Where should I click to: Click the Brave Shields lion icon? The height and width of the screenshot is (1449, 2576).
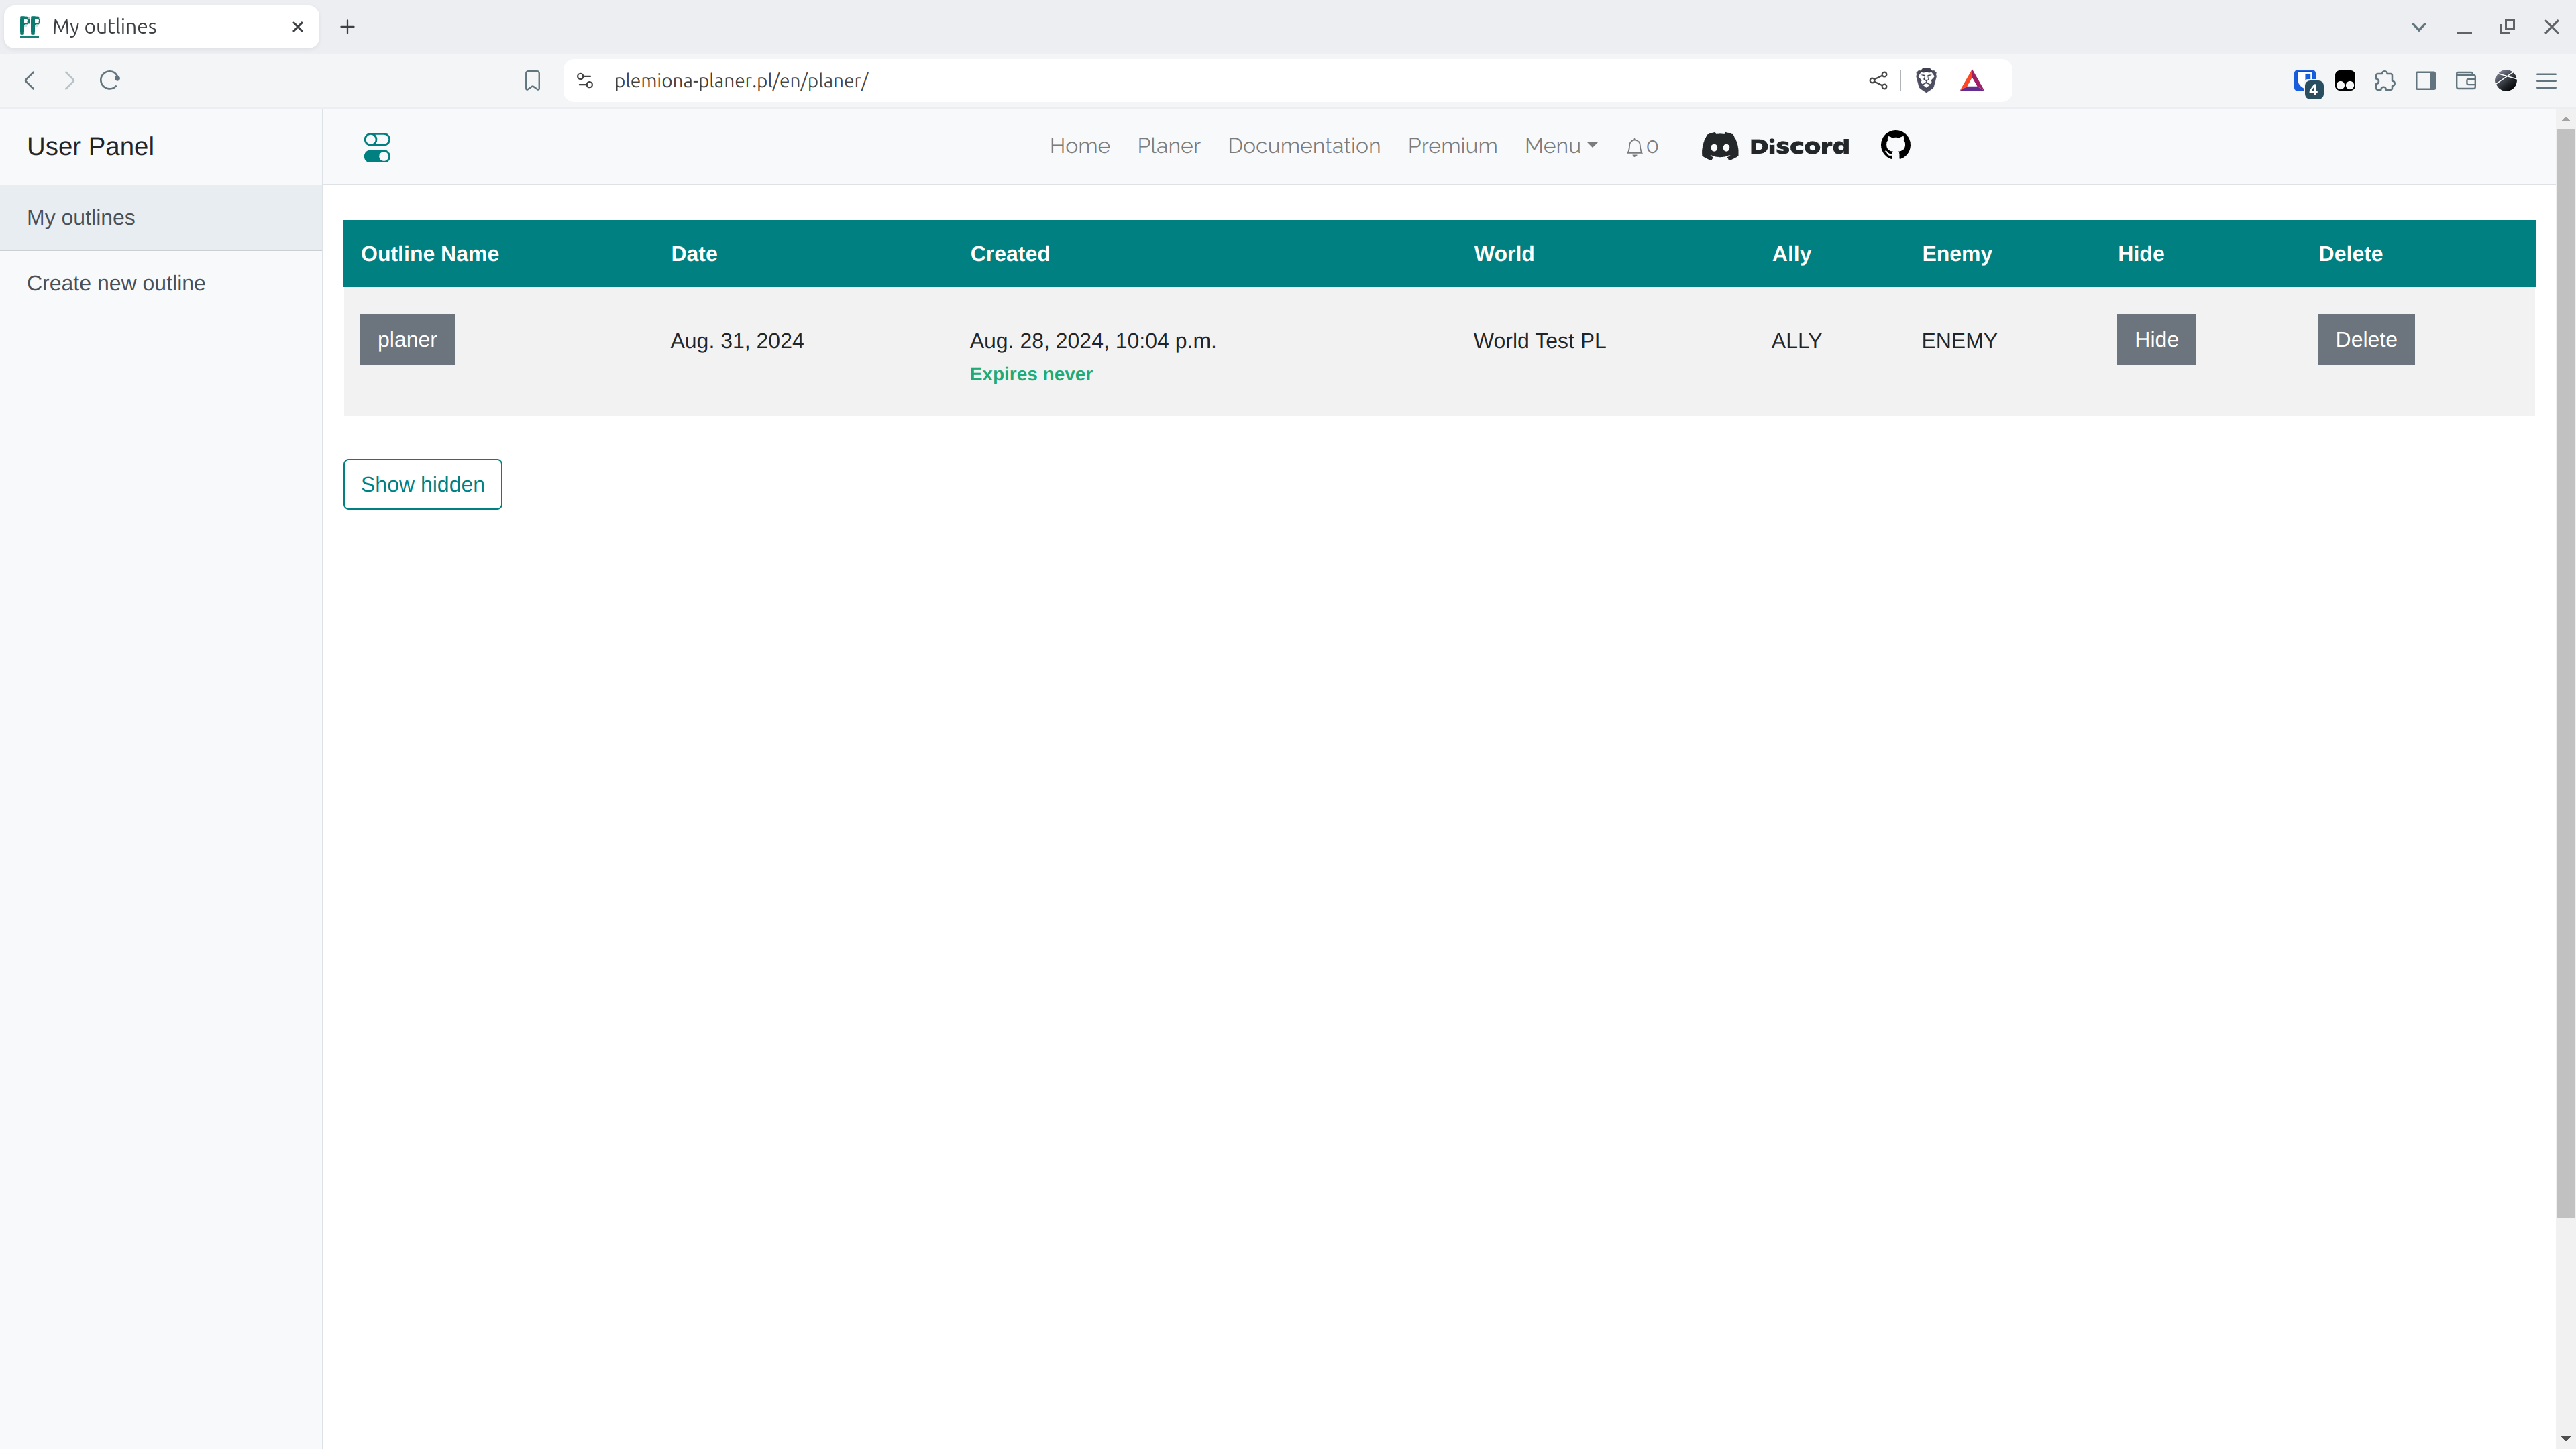[1926, 80]
